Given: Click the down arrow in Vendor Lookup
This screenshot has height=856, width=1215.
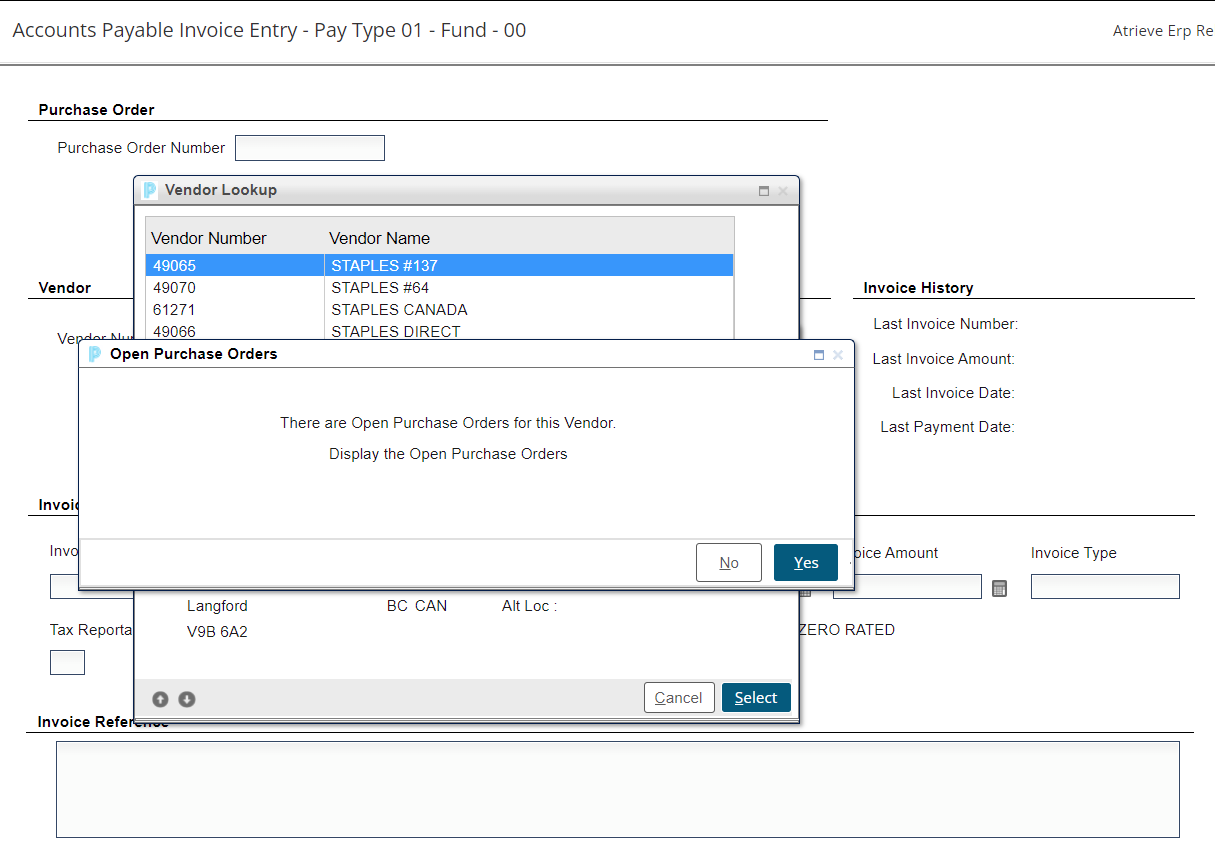Looking at the screenshot, I should pos(187,699).
